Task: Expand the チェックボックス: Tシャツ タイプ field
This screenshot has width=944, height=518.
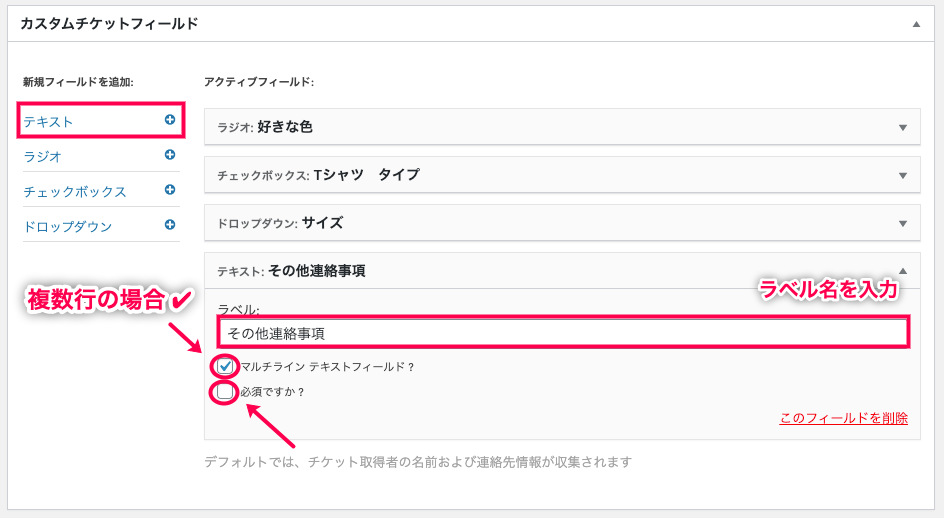Action: [x=902, y=175]
